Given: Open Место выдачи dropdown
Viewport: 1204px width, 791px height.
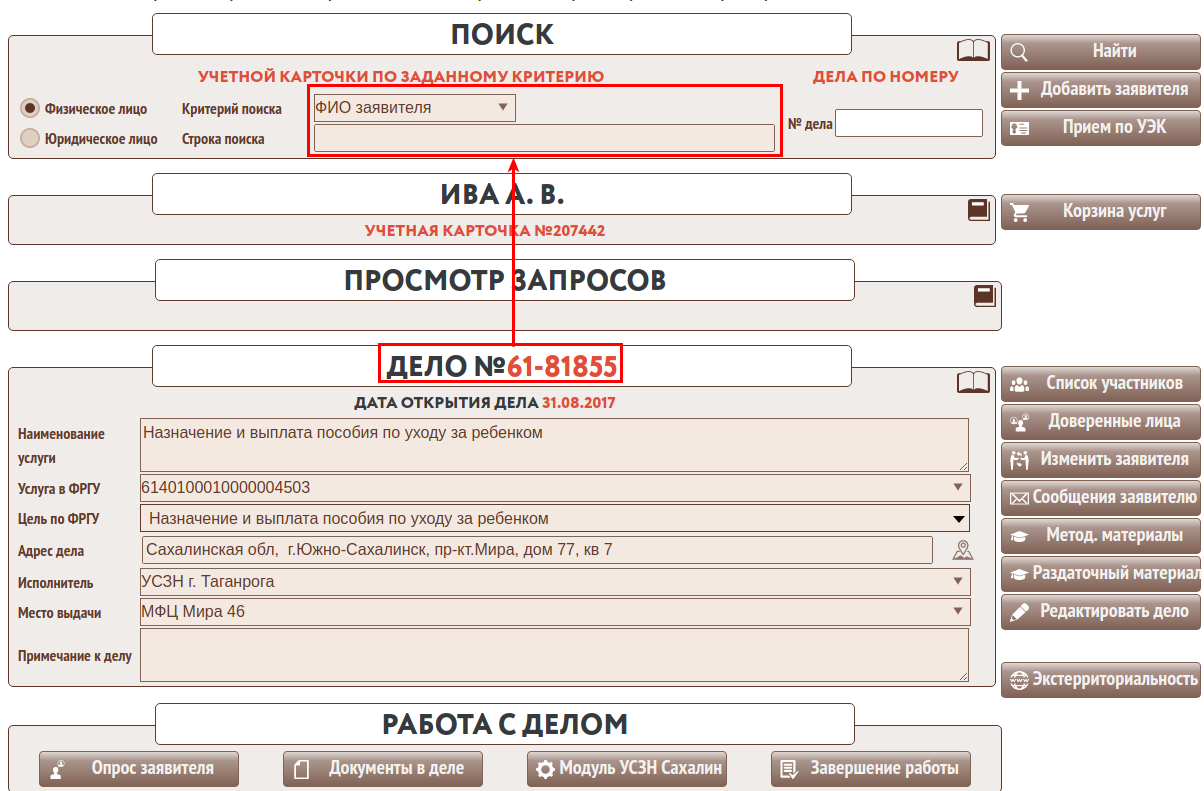Looking at the screenshot, I should 555,612.
